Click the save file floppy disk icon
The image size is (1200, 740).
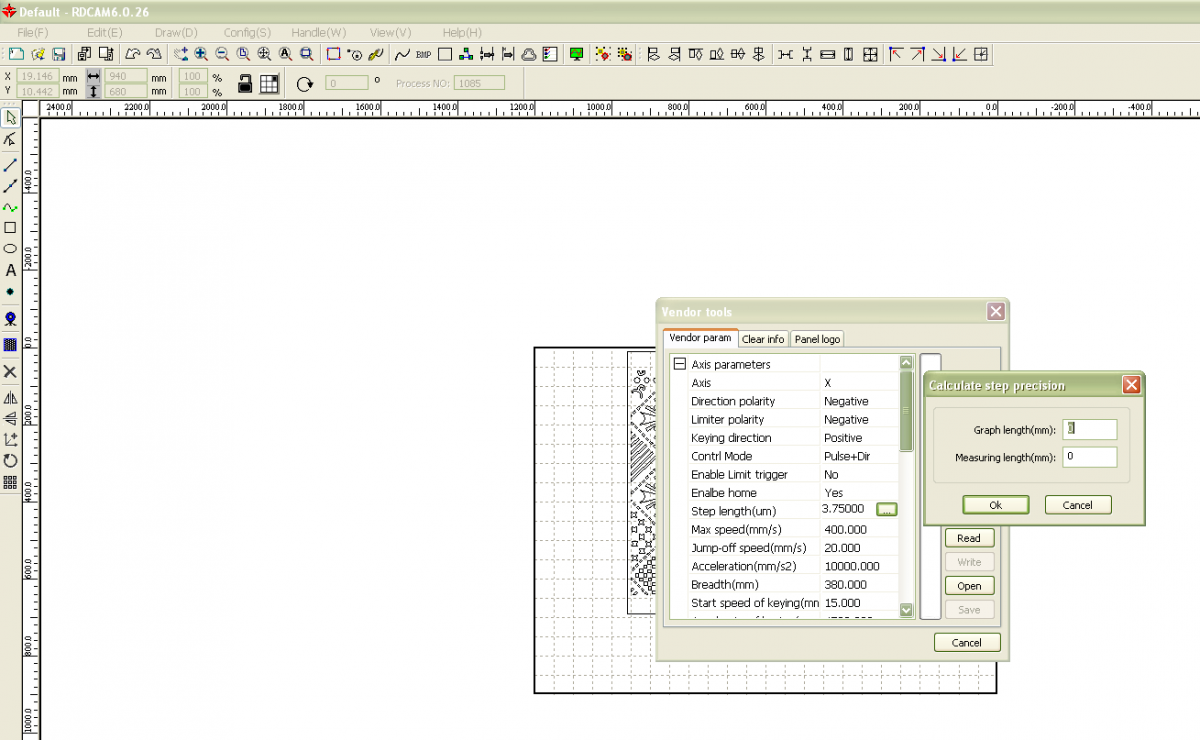coord(59,54)
